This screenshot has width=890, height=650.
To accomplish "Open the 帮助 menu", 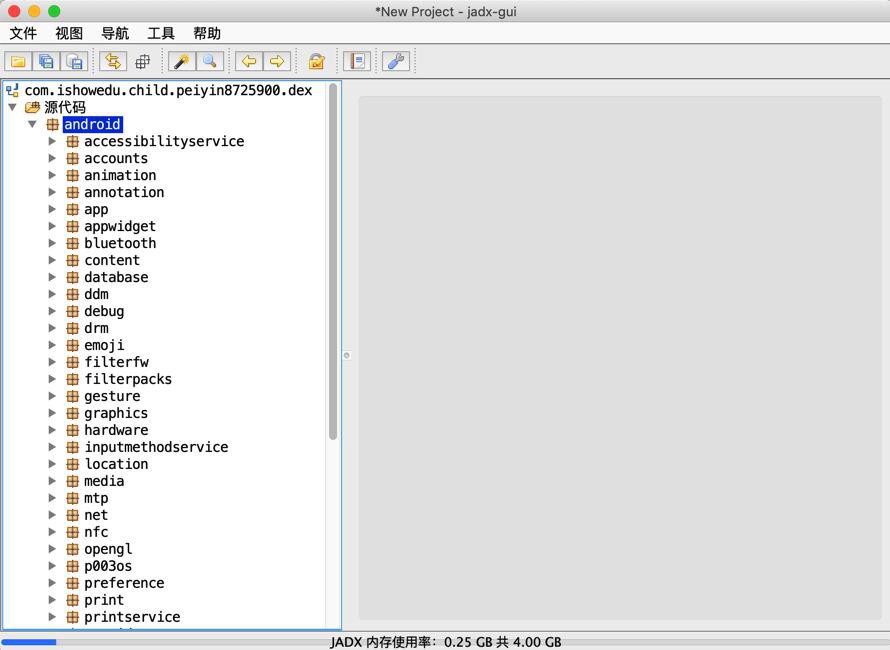I will tap(207, 33).
